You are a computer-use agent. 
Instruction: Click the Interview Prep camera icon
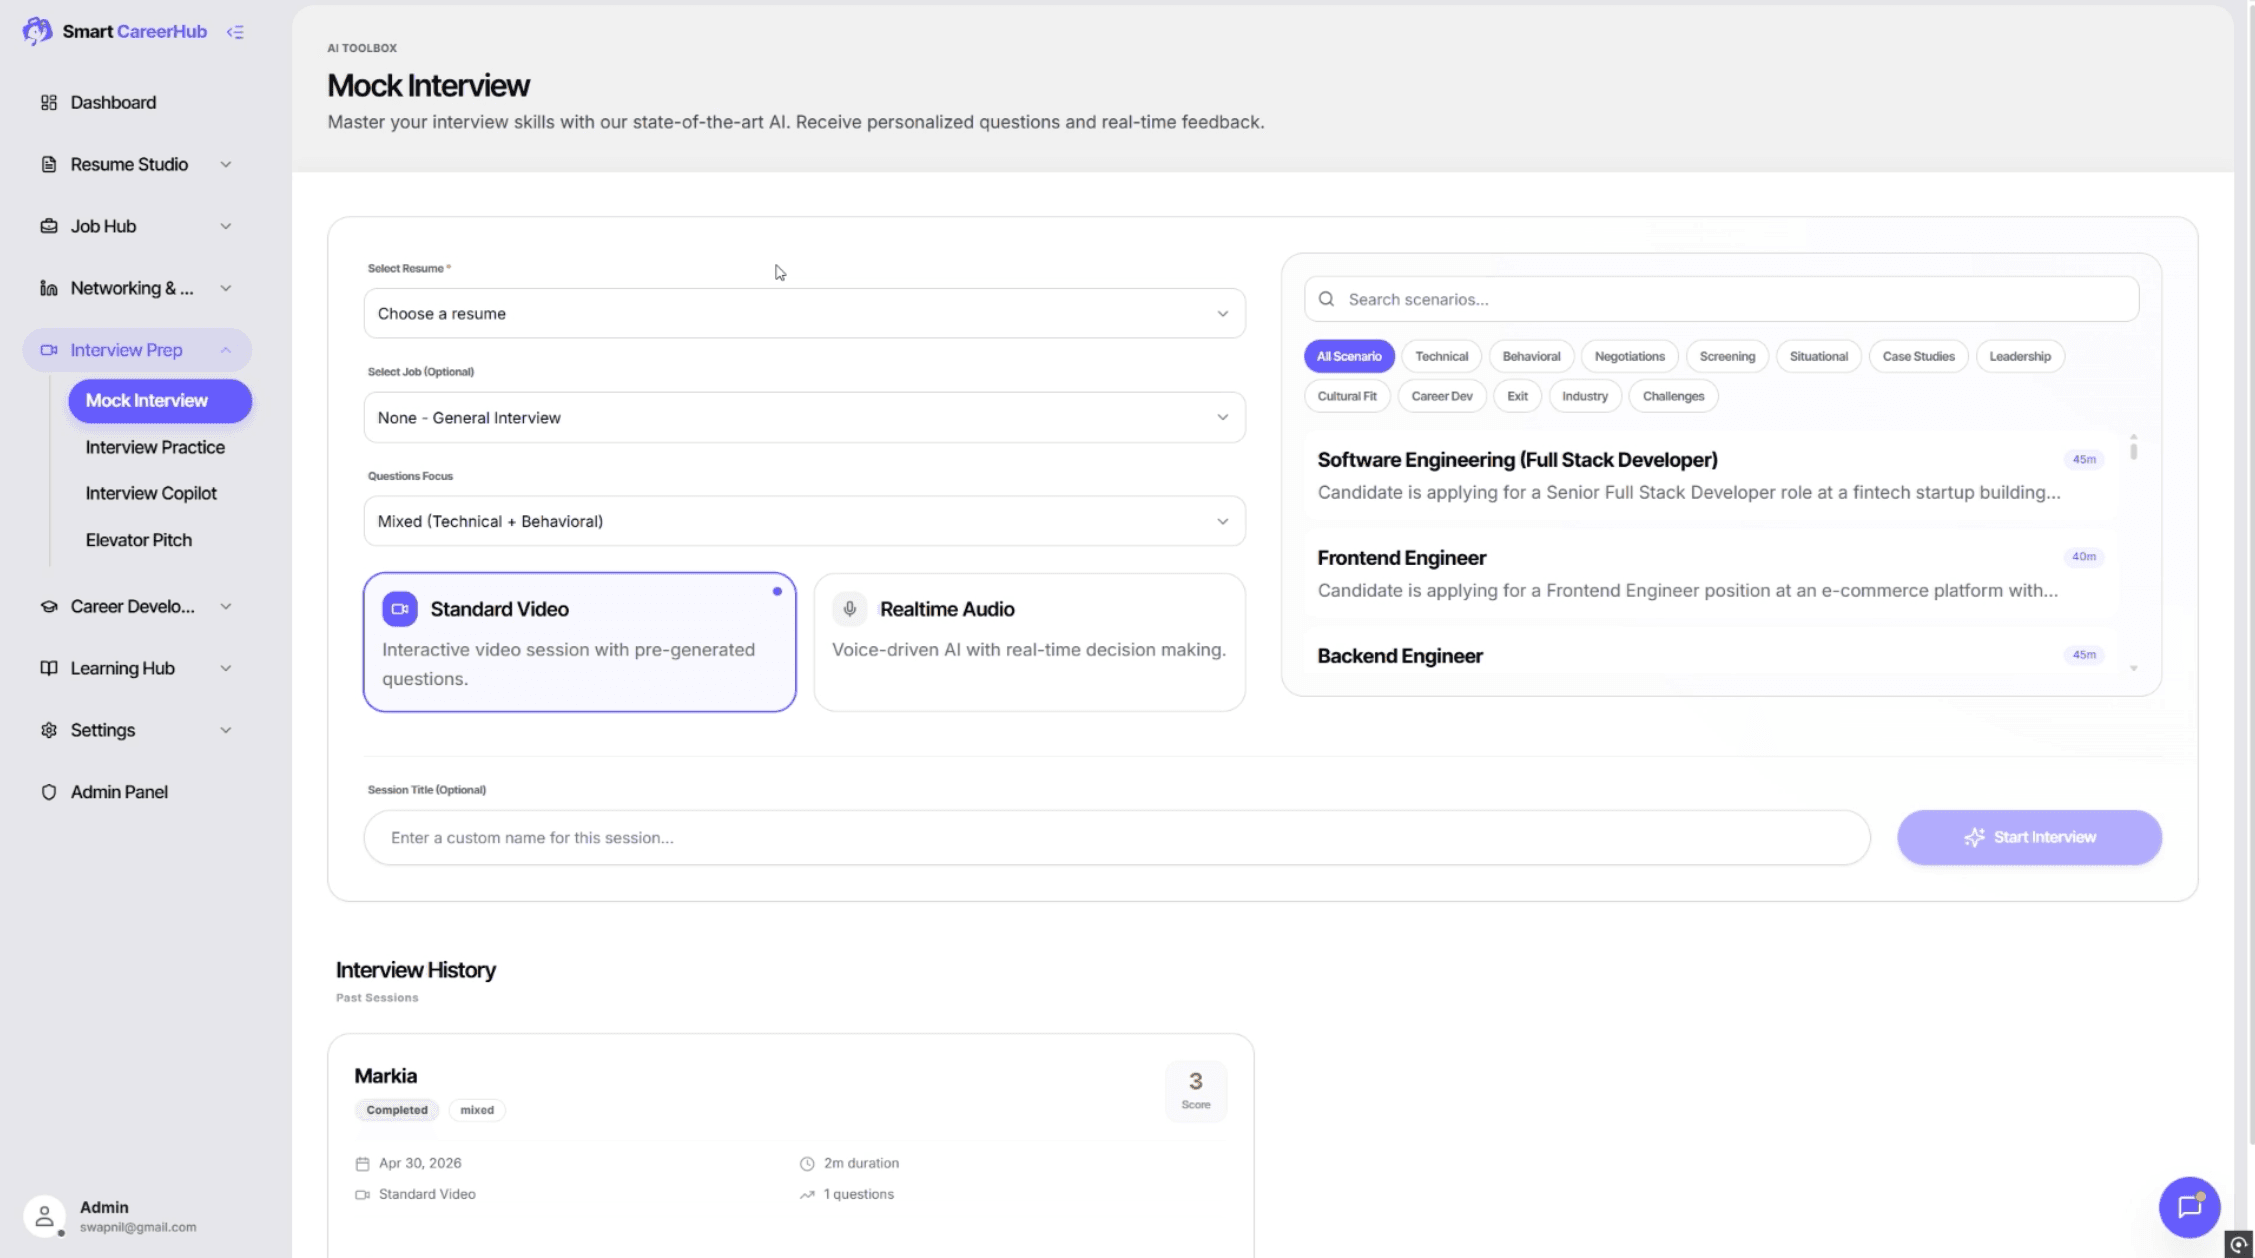[x=48, y=350]
